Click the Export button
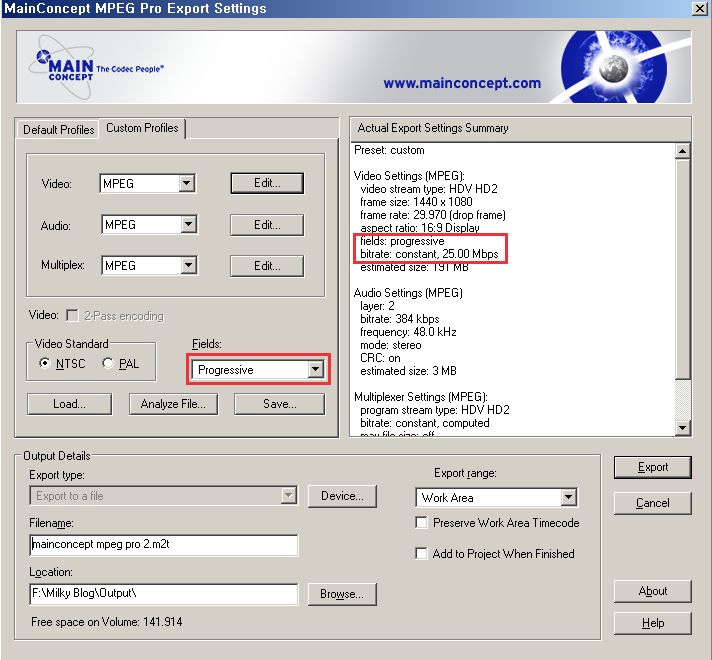 click(653, 467)
